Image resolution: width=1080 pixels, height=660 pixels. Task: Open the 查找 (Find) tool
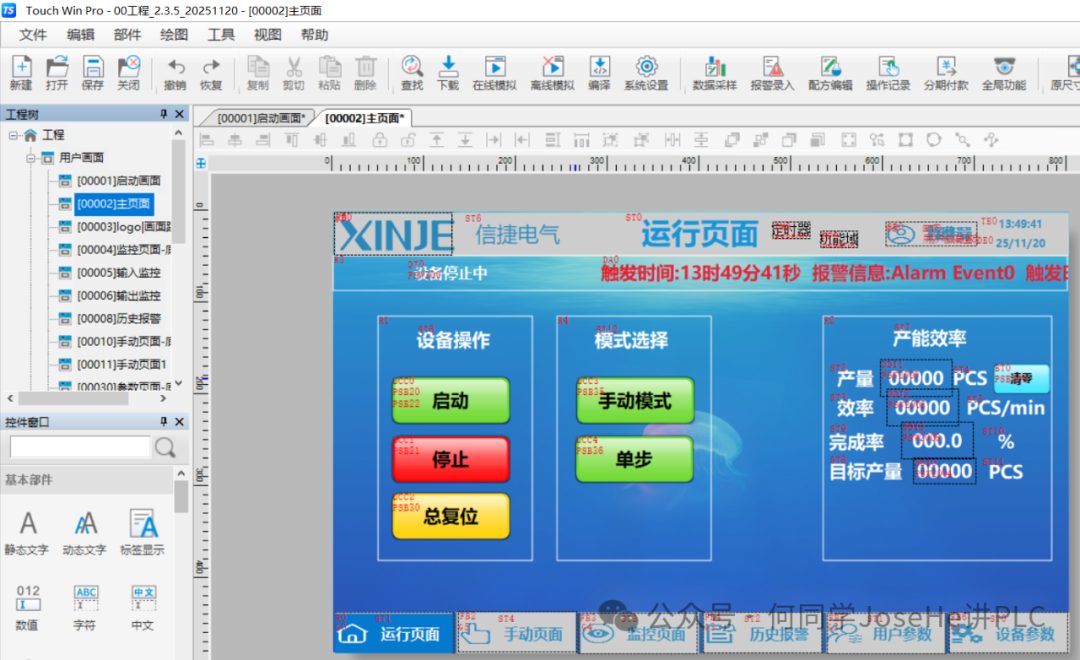click(x=412, y=73)
